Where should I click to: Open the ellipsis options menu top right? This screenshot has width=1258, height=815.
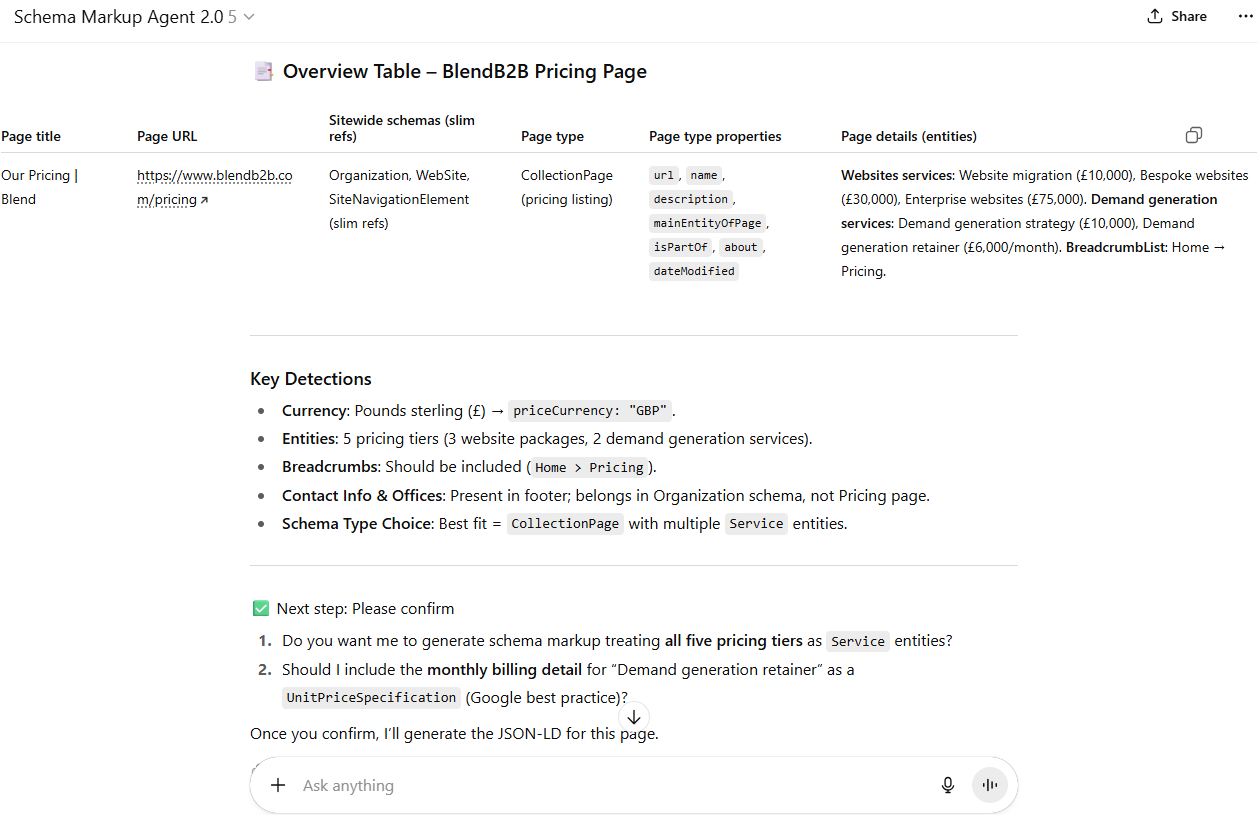[x=1244, y=16]
